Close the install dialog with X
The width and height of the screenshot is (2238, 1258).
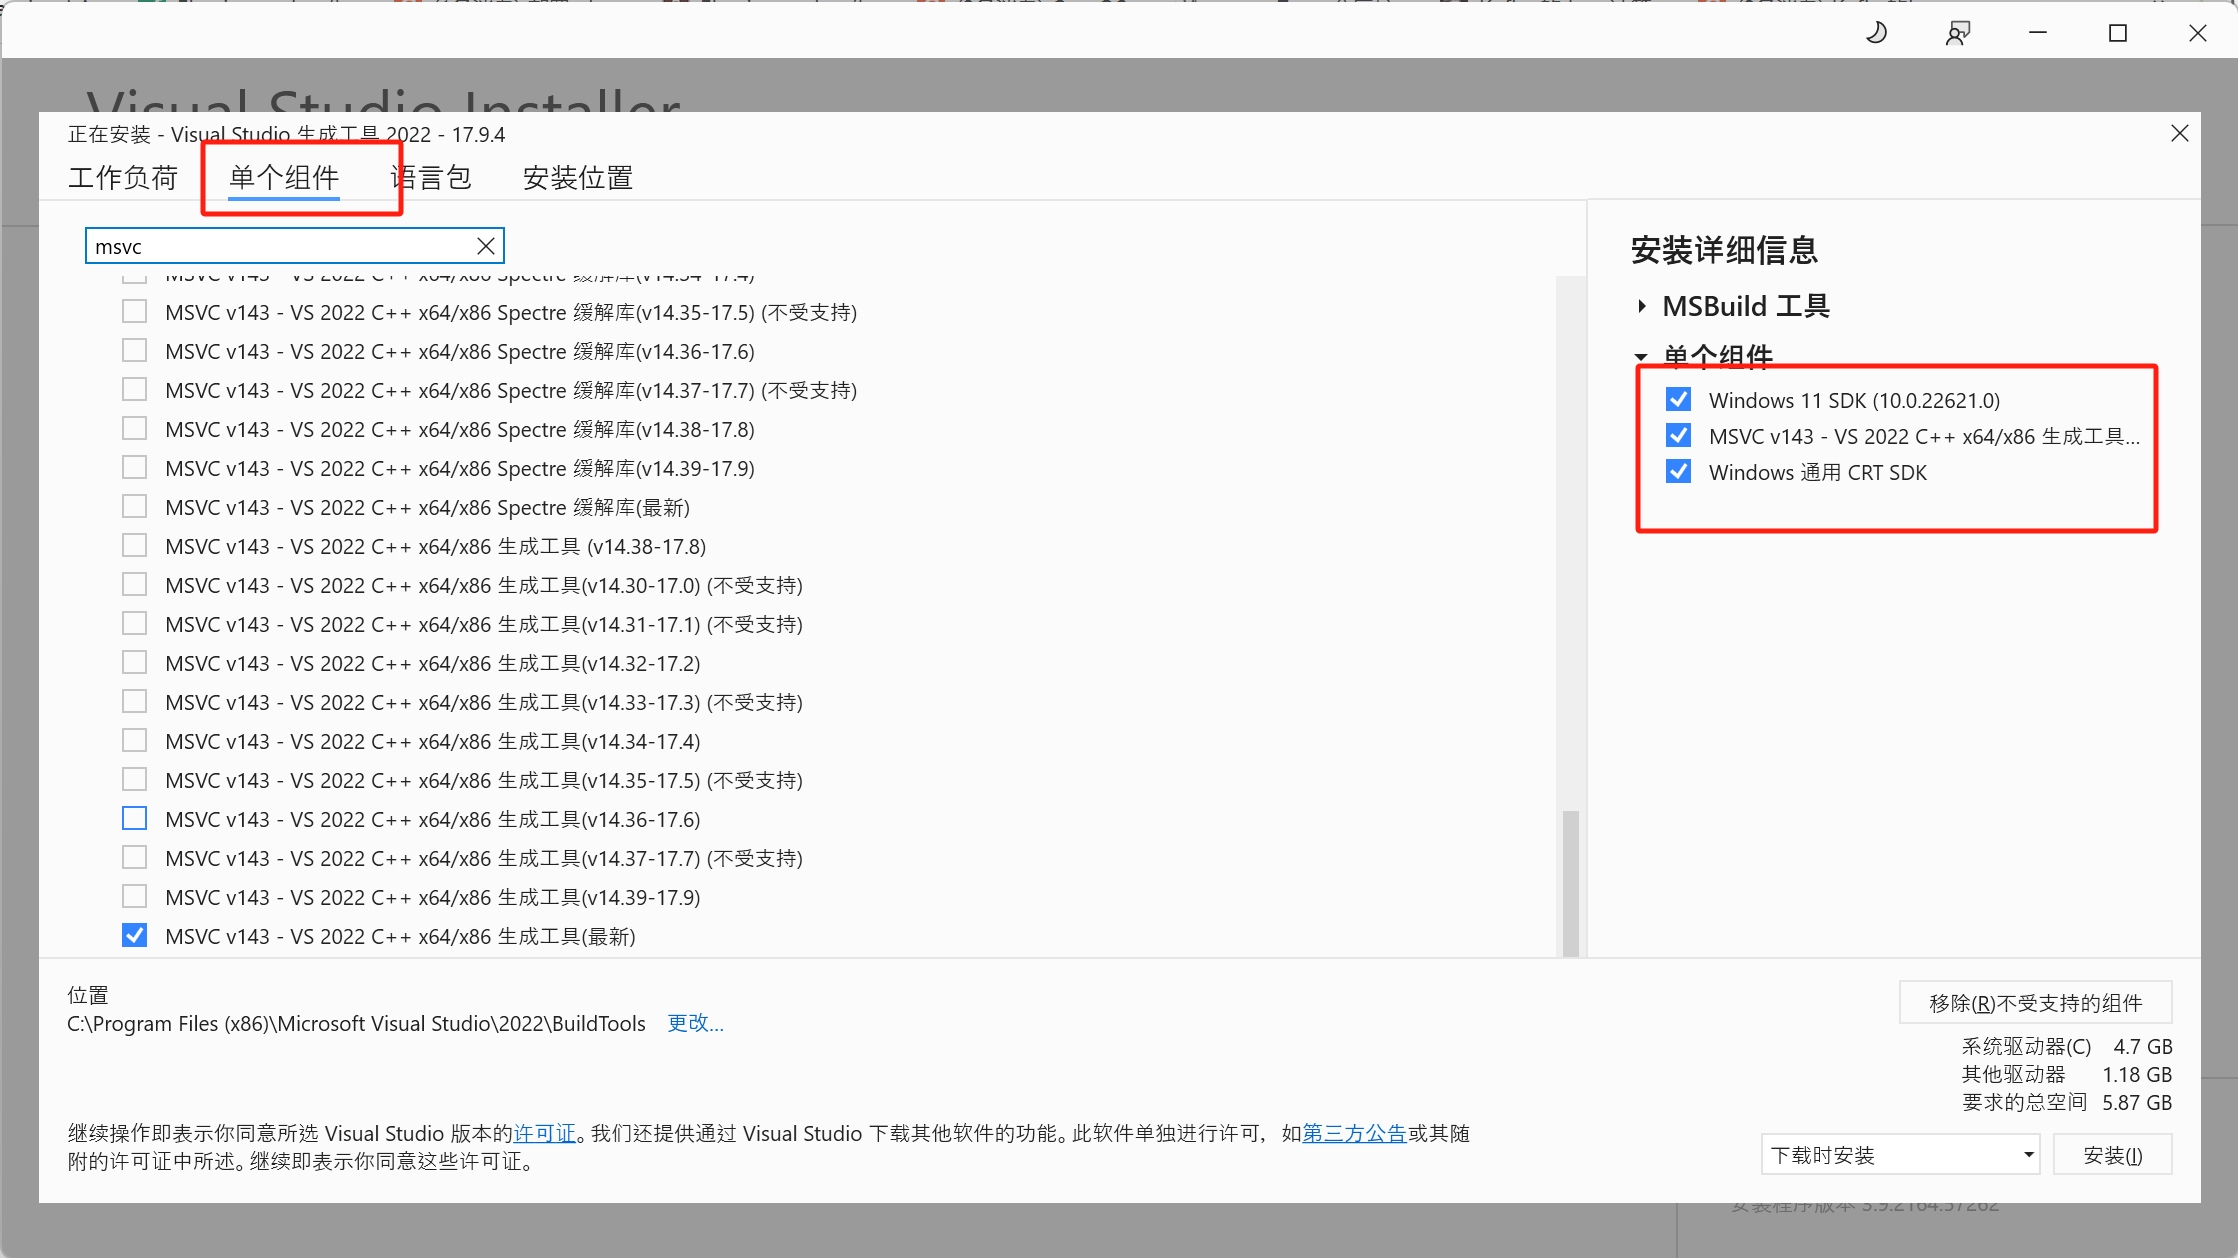click(2180, 133)
